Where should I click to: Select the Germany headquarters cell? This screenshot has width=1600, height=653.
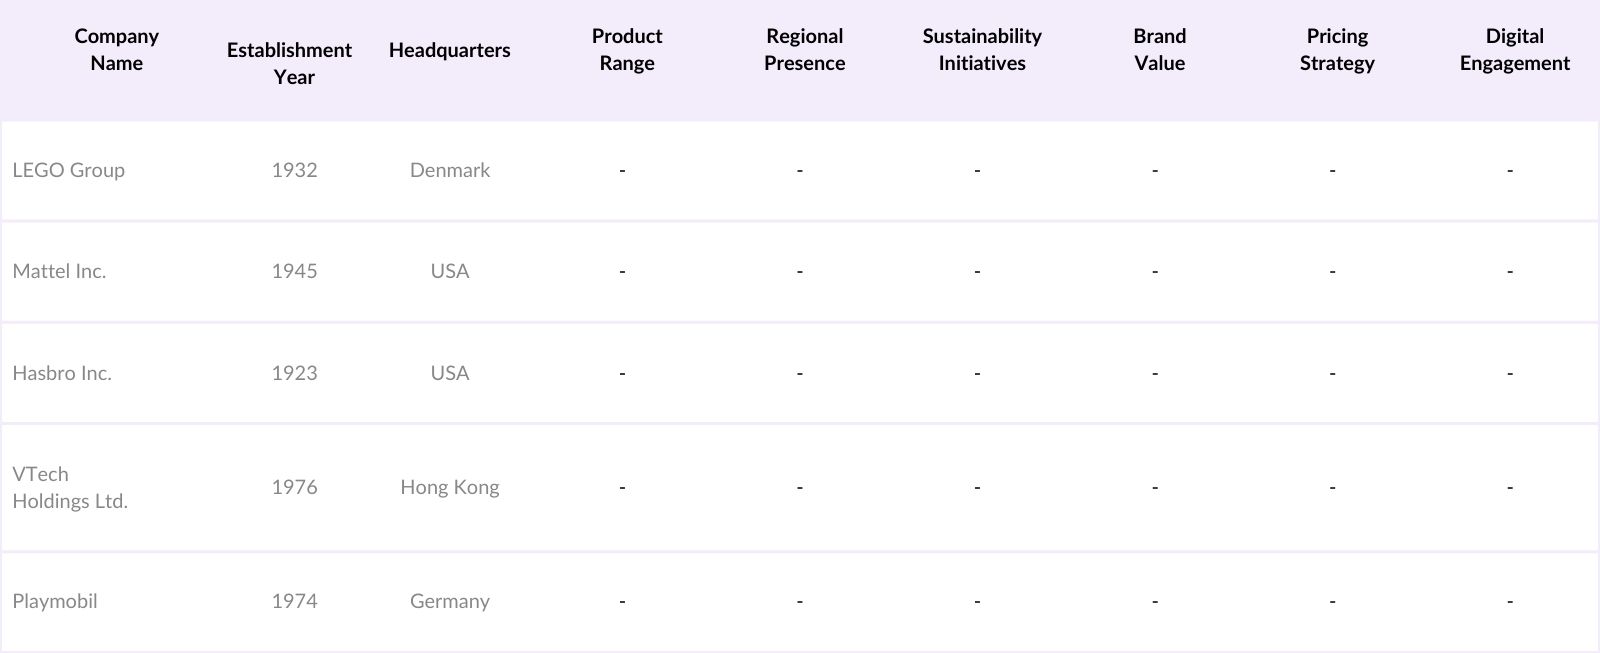click(449, 601)
